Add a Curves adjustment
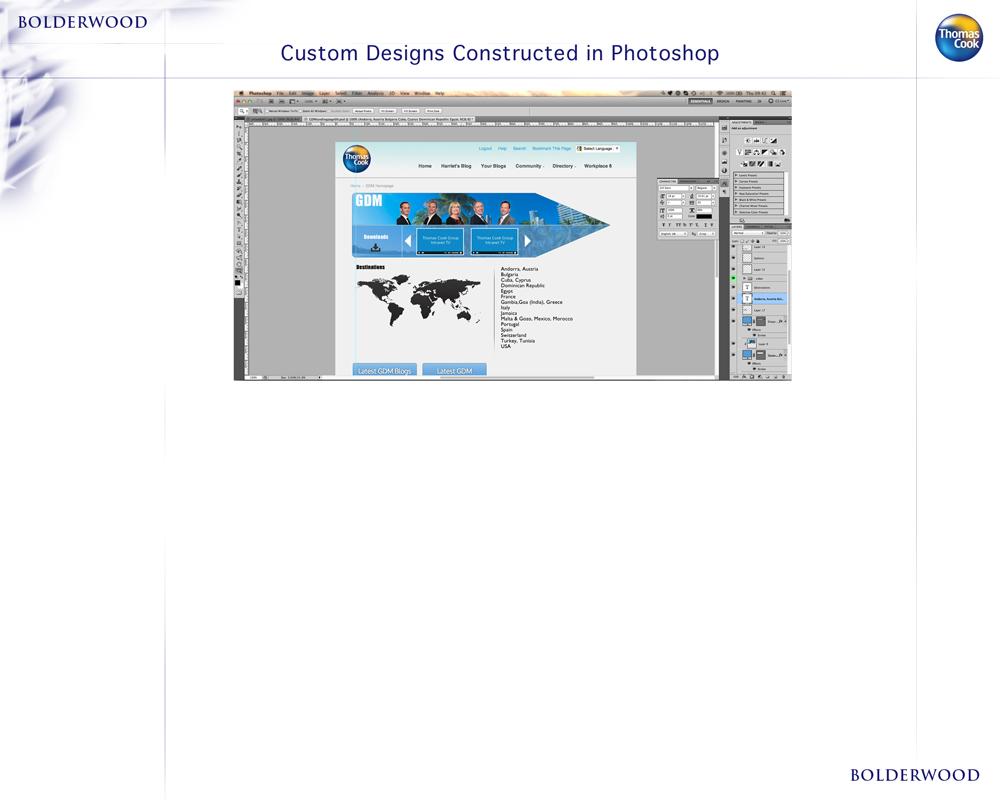1000x800 pixels. coord(765,140)
